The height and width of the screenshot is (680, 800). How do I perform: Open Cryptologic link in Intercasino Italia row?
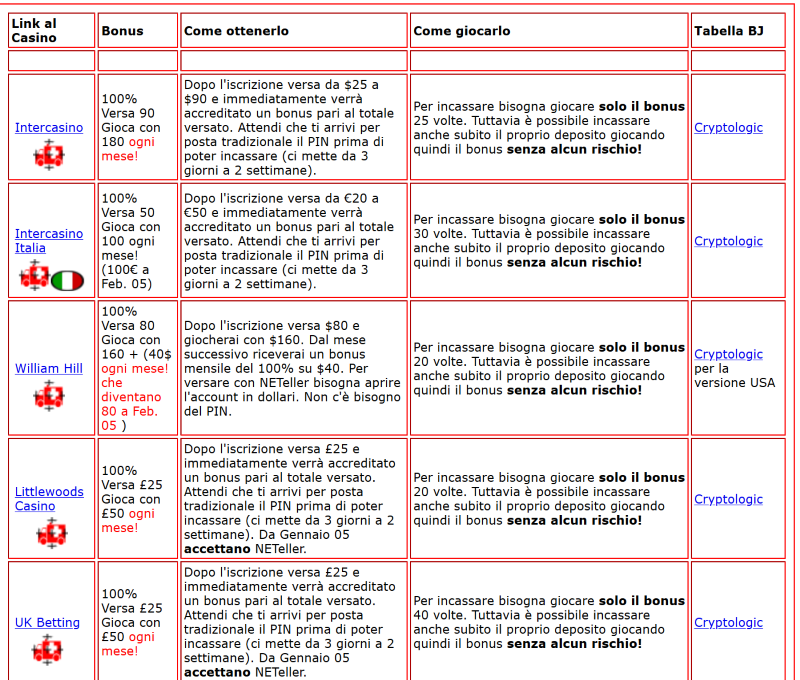pos(728,241)
